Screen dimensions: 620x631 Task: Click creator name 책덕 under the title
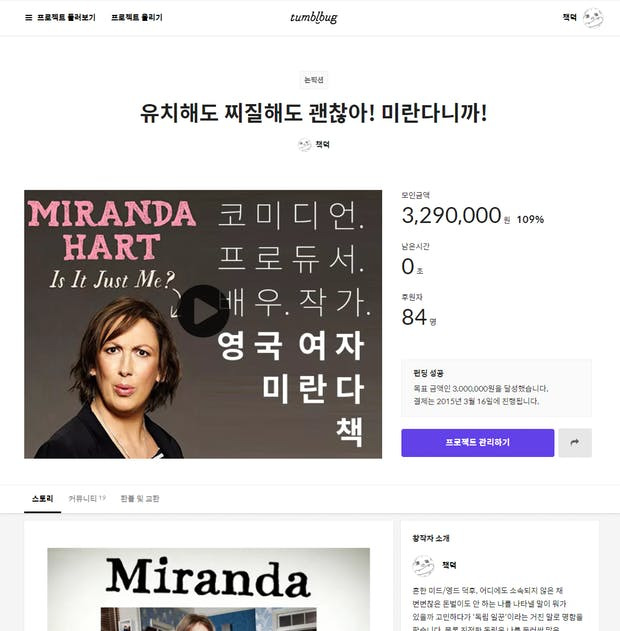322,145
